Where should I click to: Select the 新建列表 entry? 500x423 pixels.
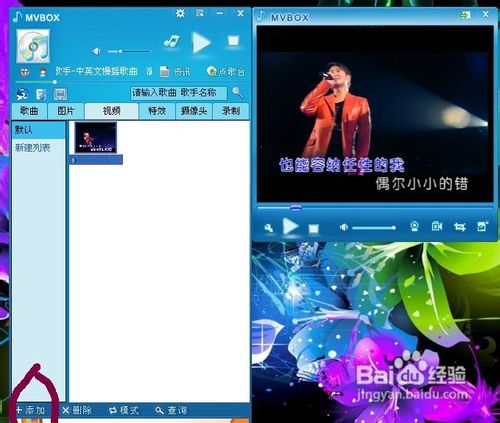[32, 148]
